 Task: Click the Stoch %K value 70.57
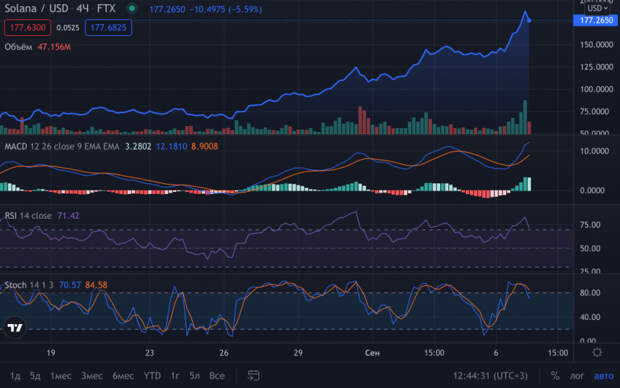click(70, 285)
